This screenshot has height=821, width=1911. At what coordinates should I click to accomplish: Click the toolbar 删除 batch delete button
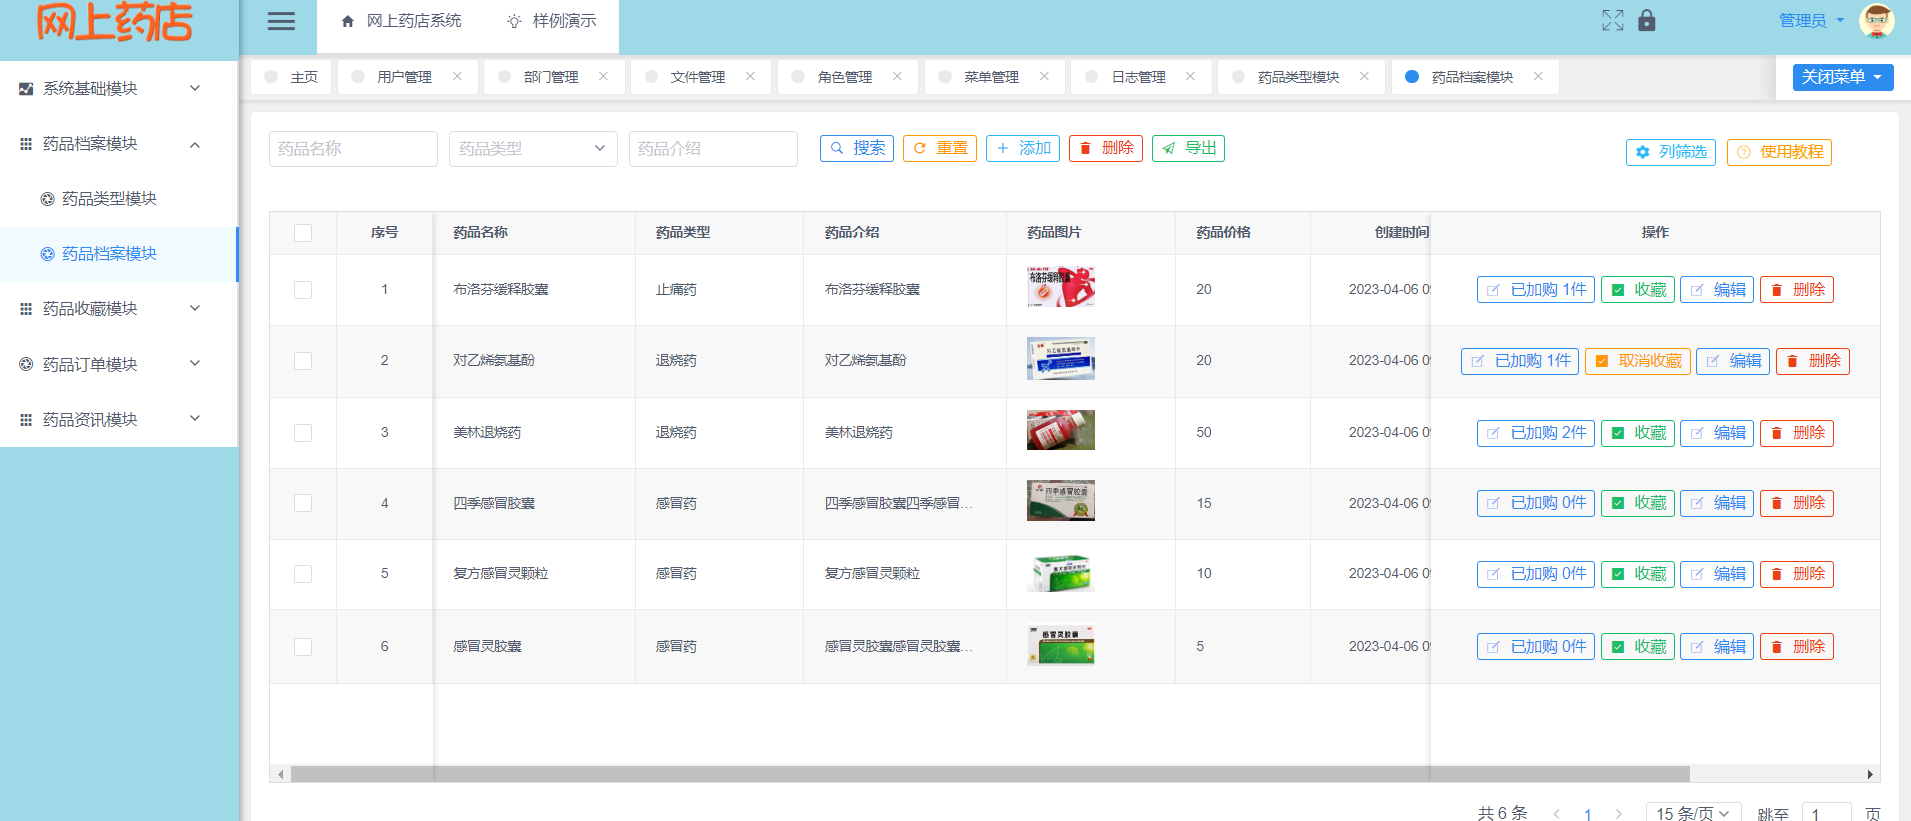tap(1106, 148)
